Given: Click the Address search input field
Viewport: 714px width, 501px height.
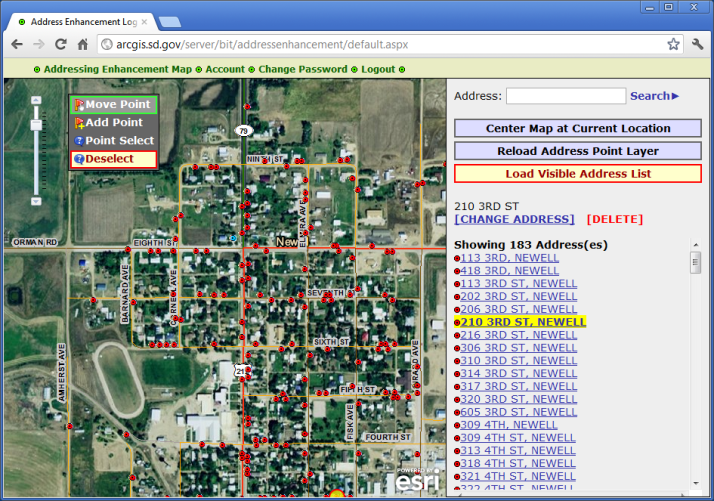Looking at the screenshot, I should pyautogui.click(x=566, y=96).
